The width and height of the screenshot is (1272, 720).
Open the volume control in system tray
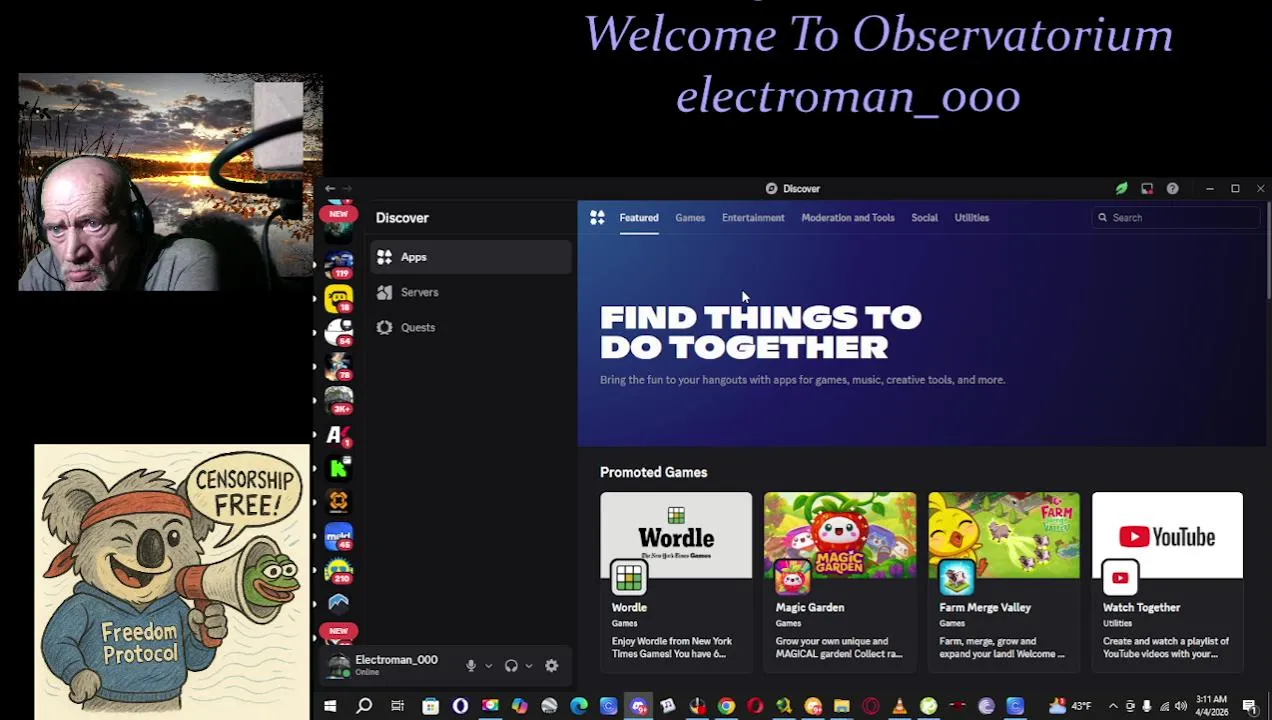click(1181, 706)
